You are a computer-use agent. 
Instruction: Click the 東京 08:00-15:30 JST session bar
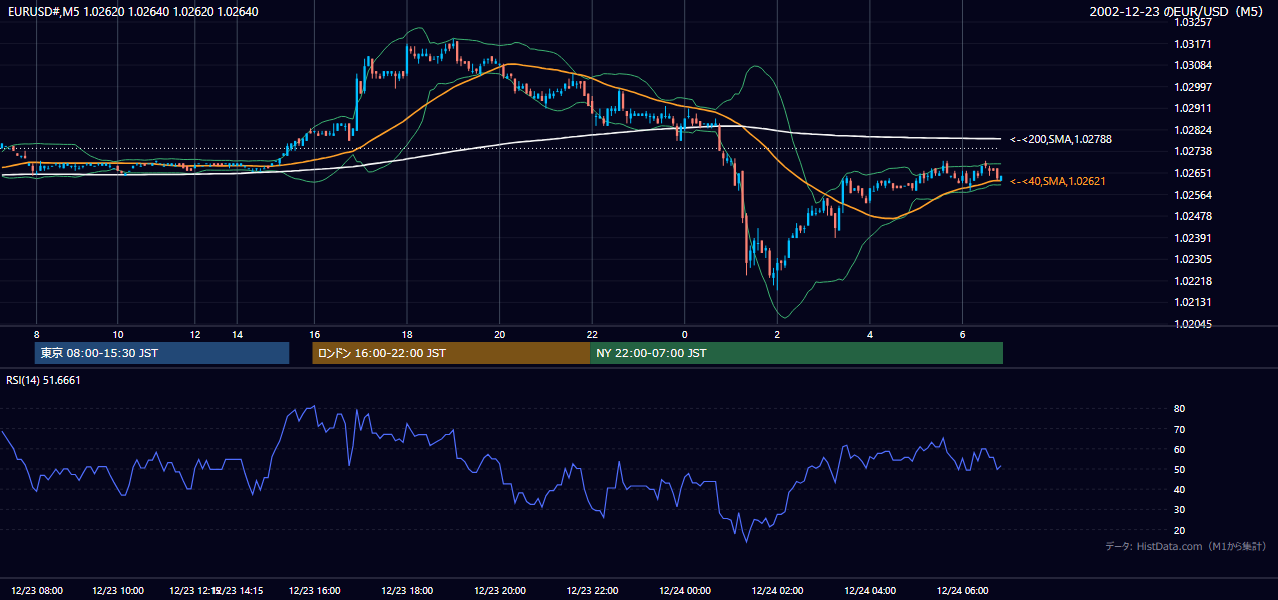[162, 353]
